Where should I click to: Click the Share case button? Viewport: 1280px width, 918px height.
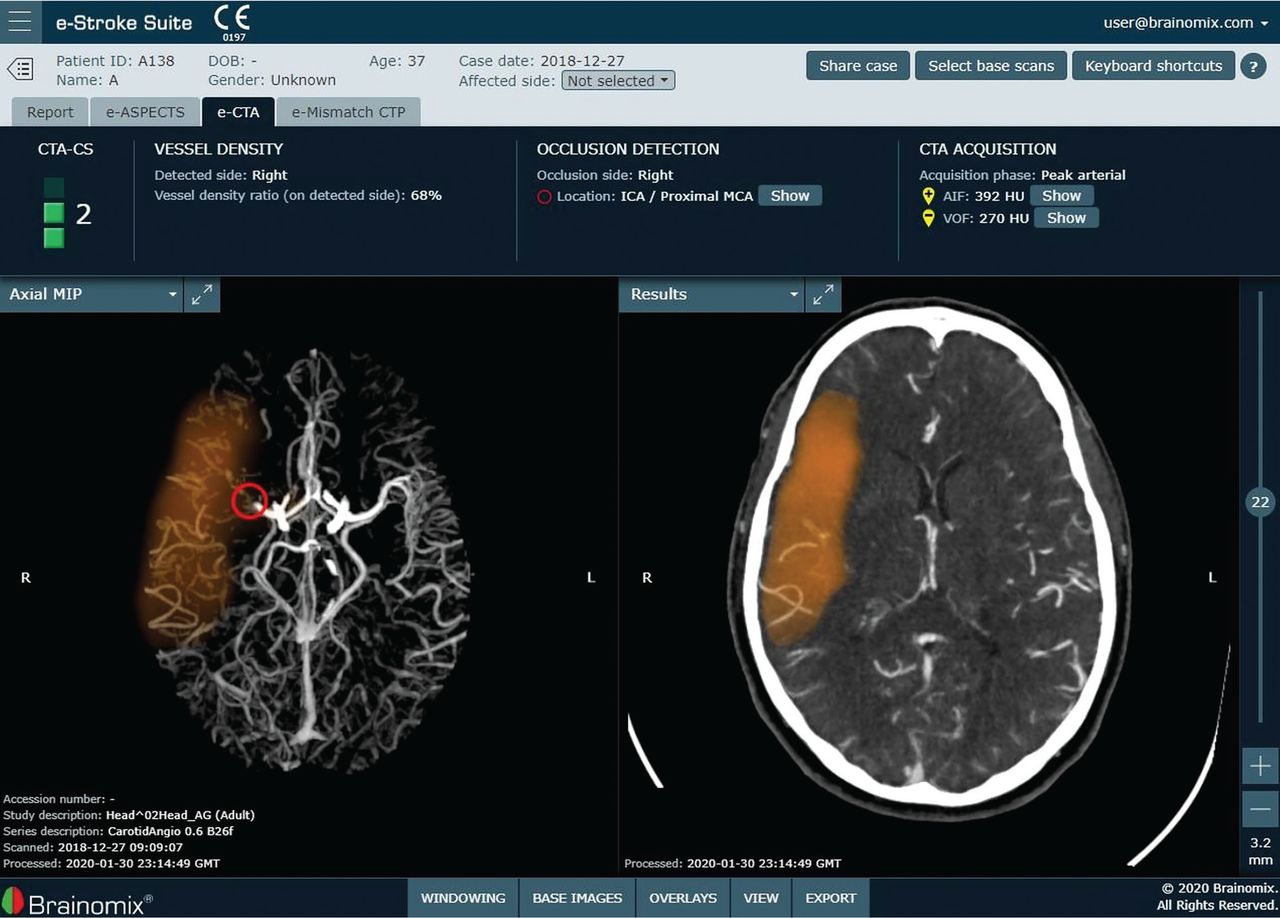(858, 66)
